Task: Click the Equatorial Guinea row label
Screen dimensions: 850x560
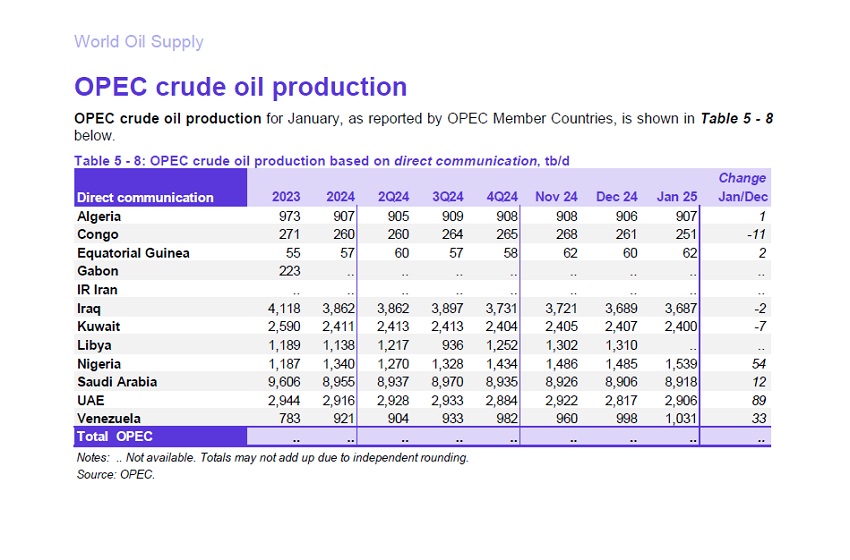Action: coord(133,253)
